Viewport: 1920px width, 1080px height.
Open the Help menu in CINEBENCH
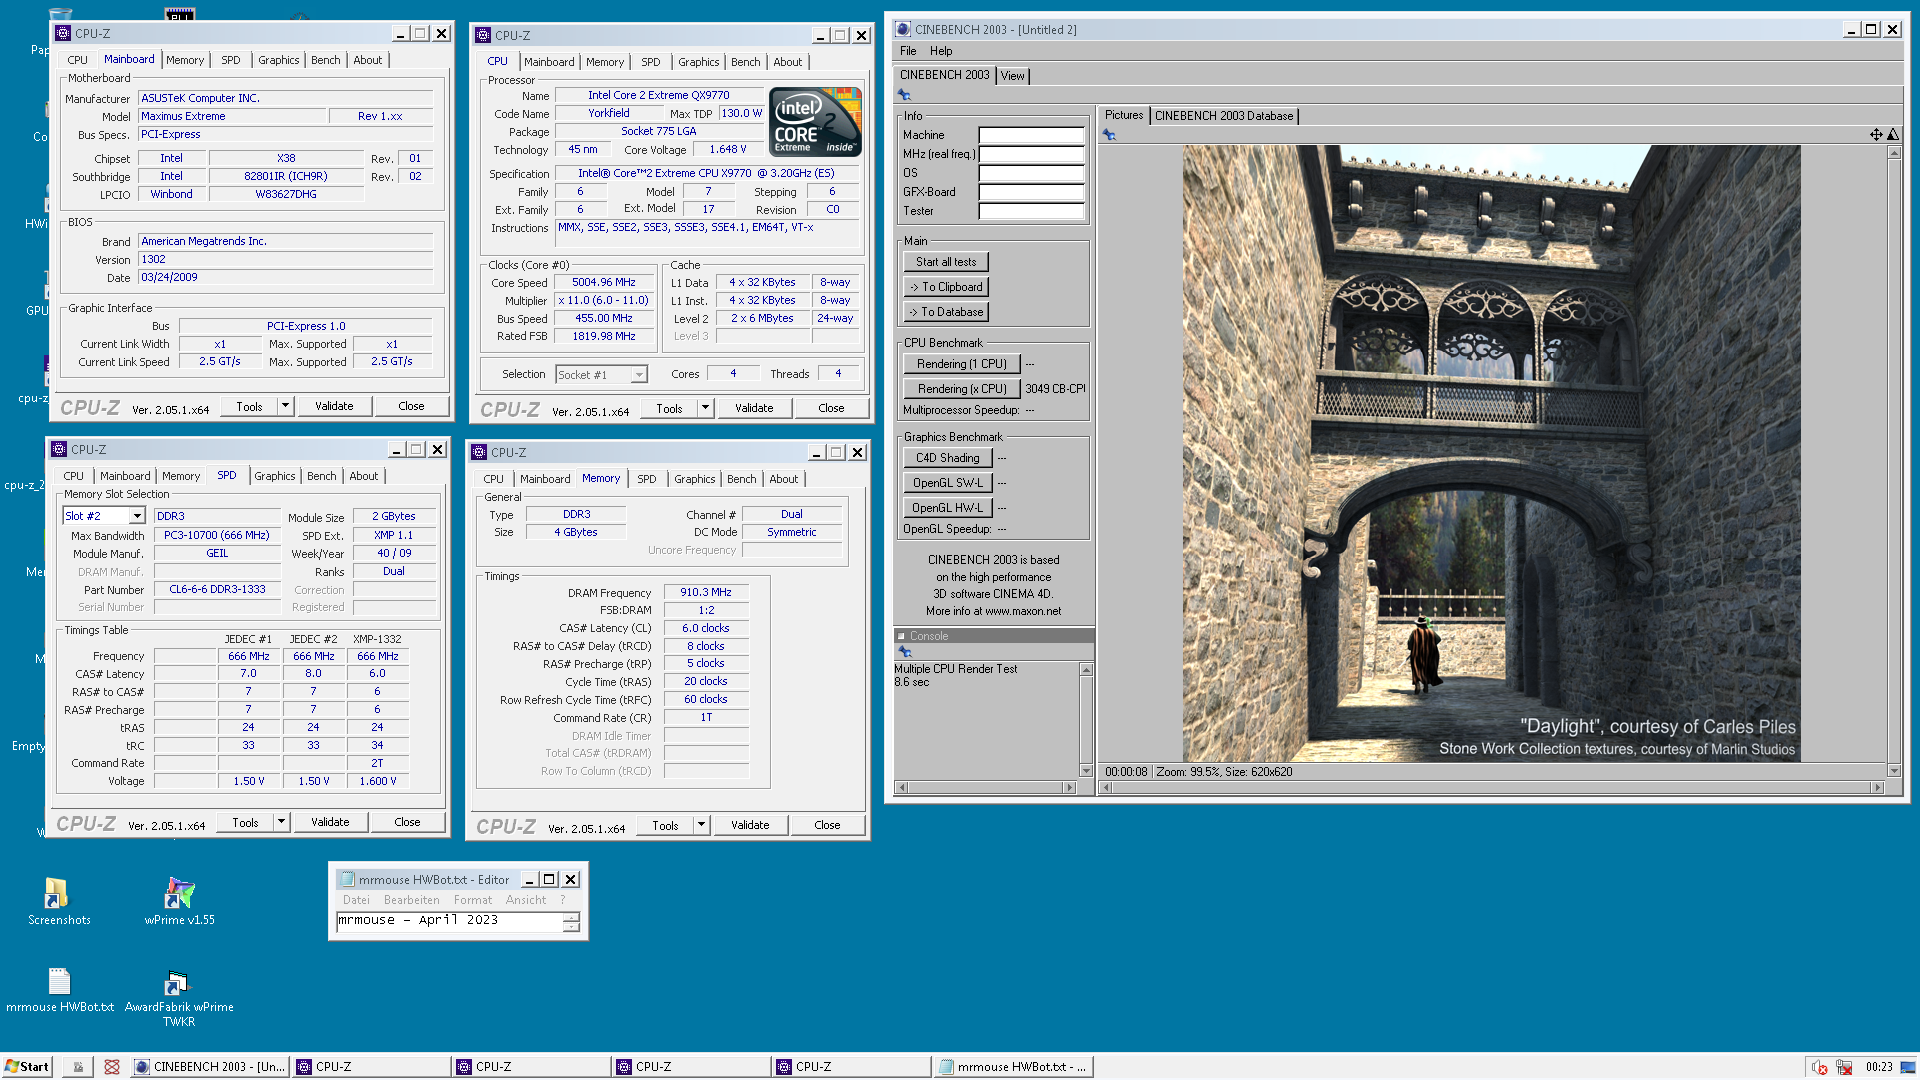pyautogui.click(x=941, y=51)
